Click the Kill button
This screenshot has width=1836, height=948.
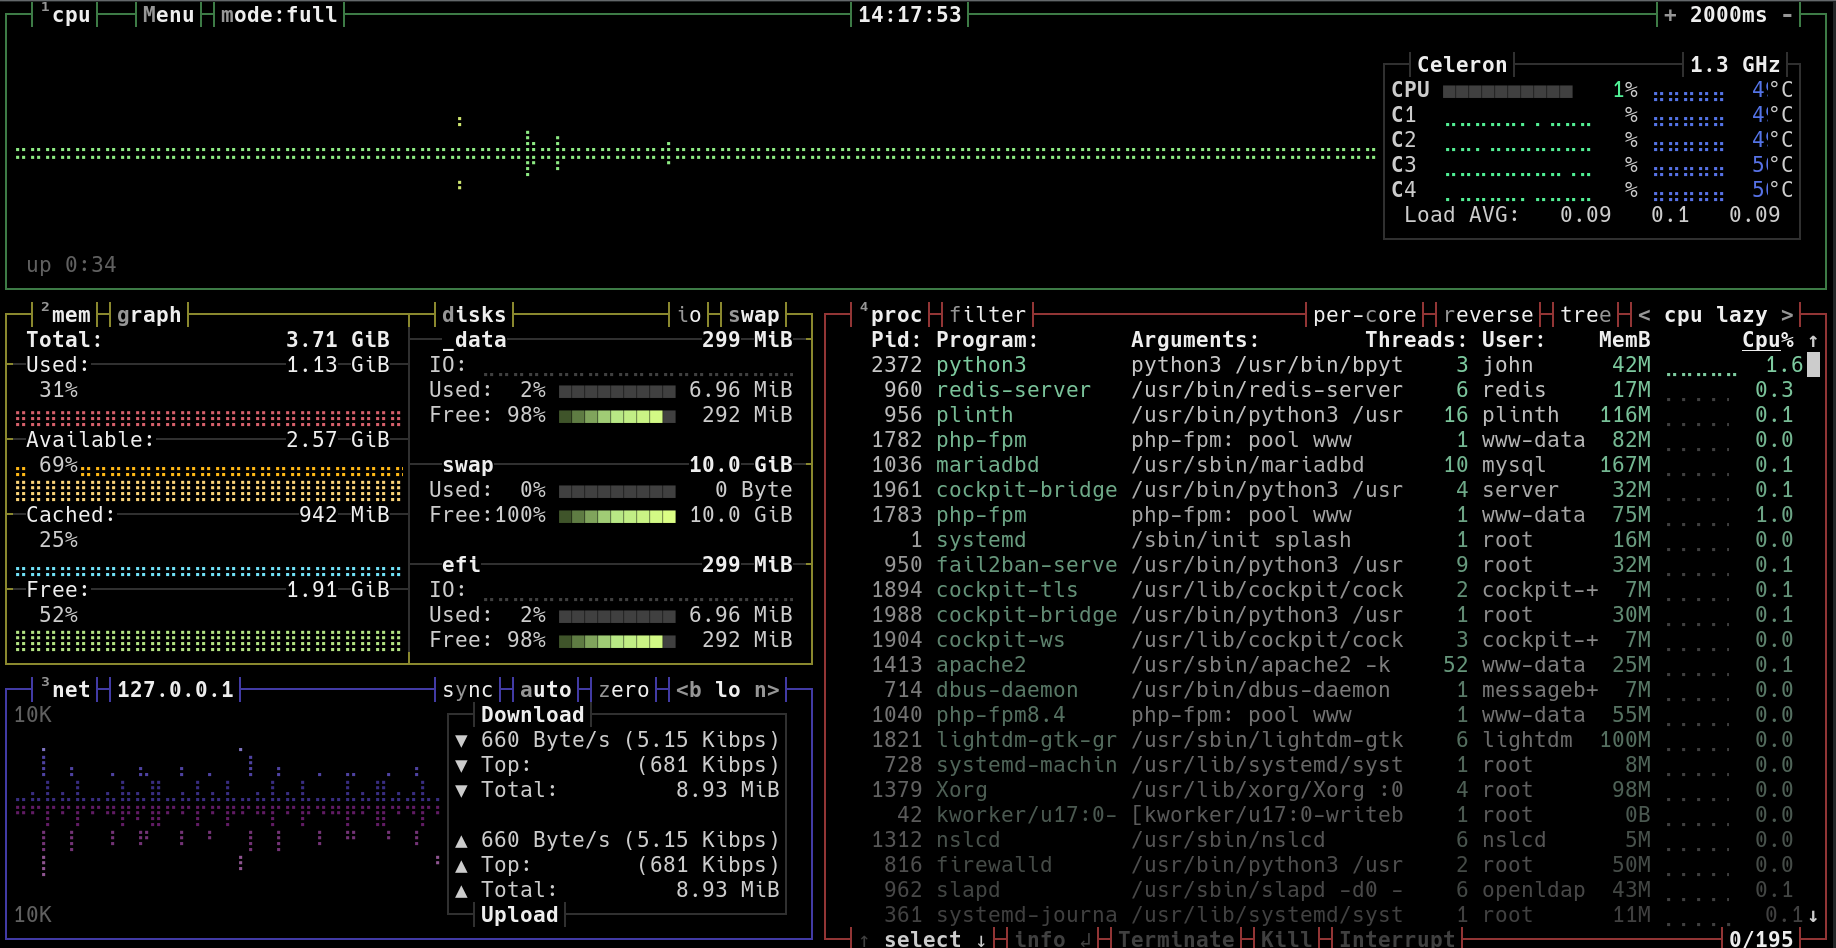coord(1286,939)
